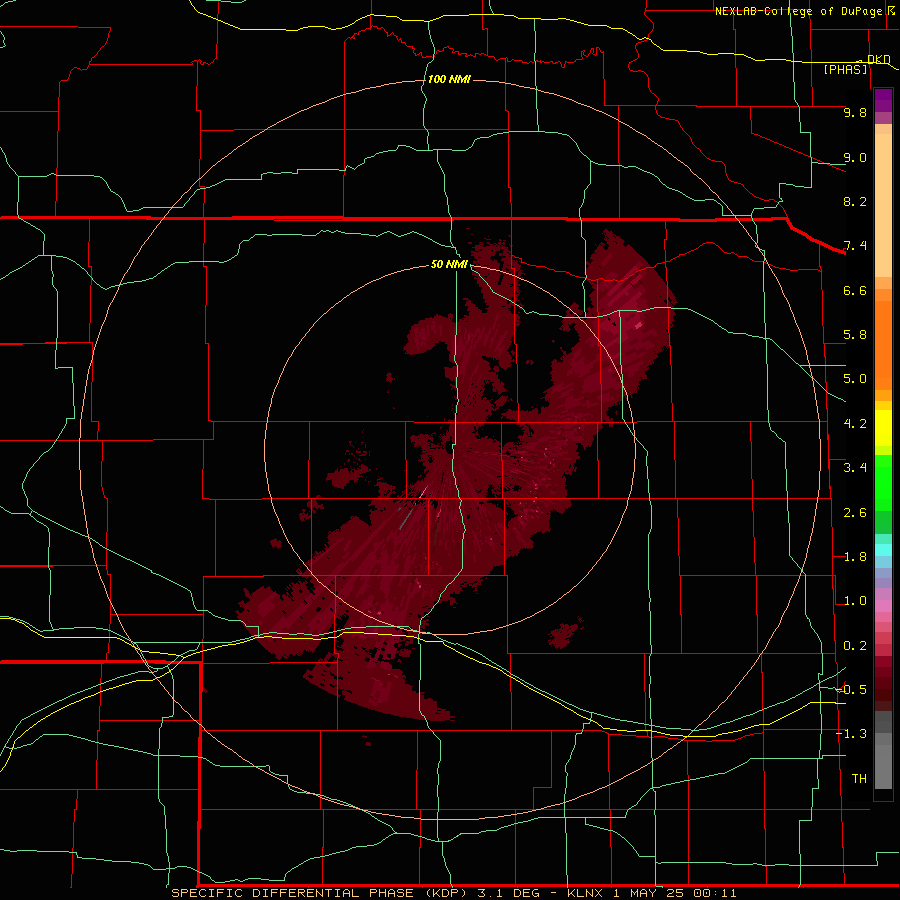The height and width of the screenshot is (900, 900).
Task: Click the 6.6 scale value
Action: coord(855,290)
